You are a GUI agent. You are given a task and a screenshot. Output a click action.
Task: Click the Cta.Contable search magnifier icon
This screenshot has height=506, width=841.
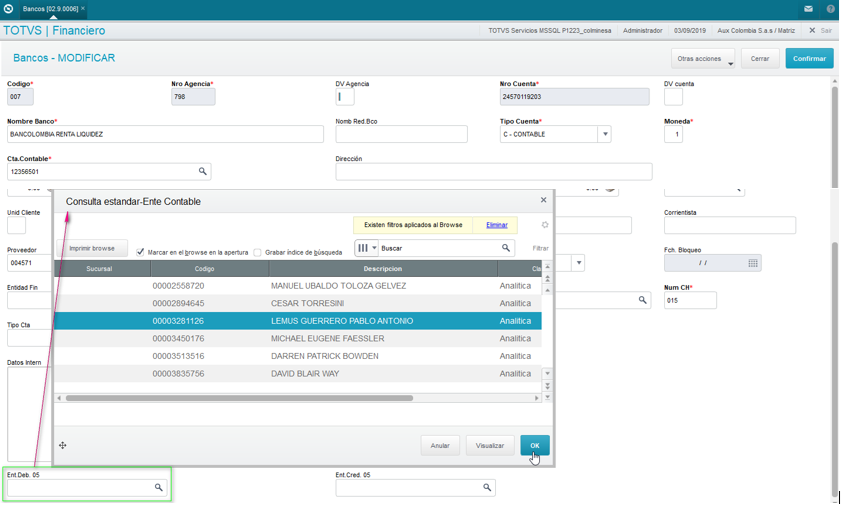tap(202, 171)
